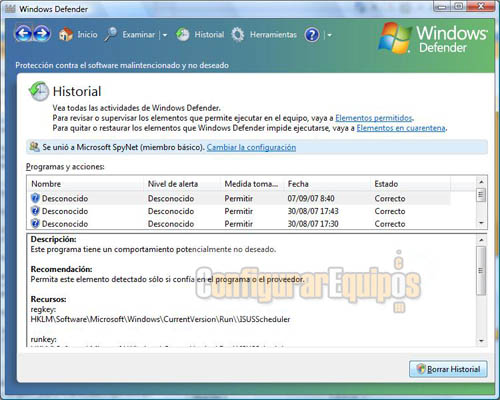The width and height of the screenshot is (500, 400).
Task: Select the Desconocido entry dated 07/09/07 8:40
Action: 239,198
